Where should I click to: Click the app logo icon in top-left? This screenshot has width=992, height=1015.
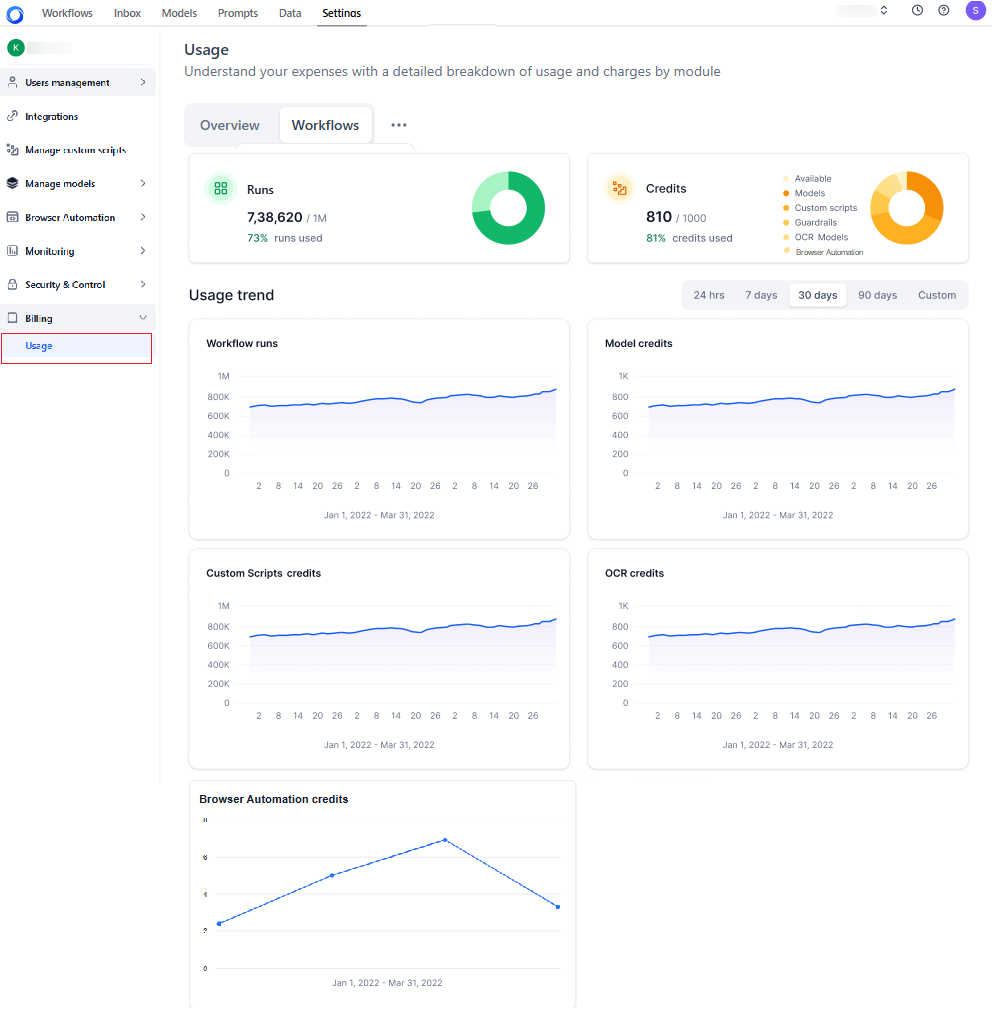14,14
